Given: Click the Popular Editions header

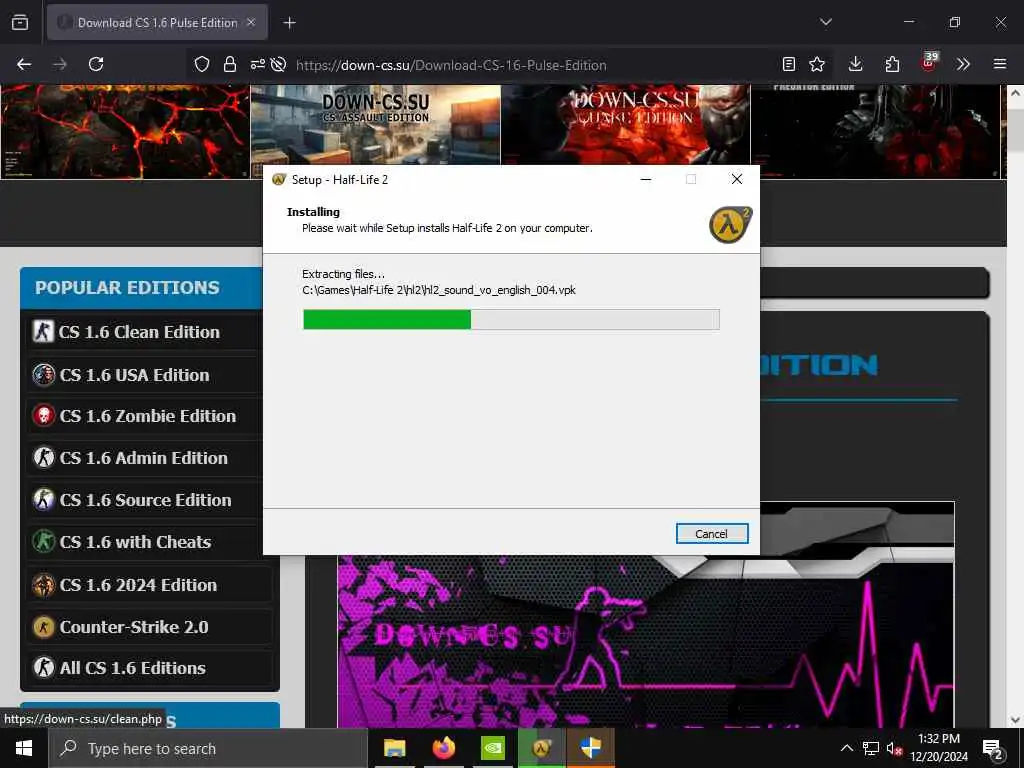Looking at the screenshot, I should click(141, 288).
